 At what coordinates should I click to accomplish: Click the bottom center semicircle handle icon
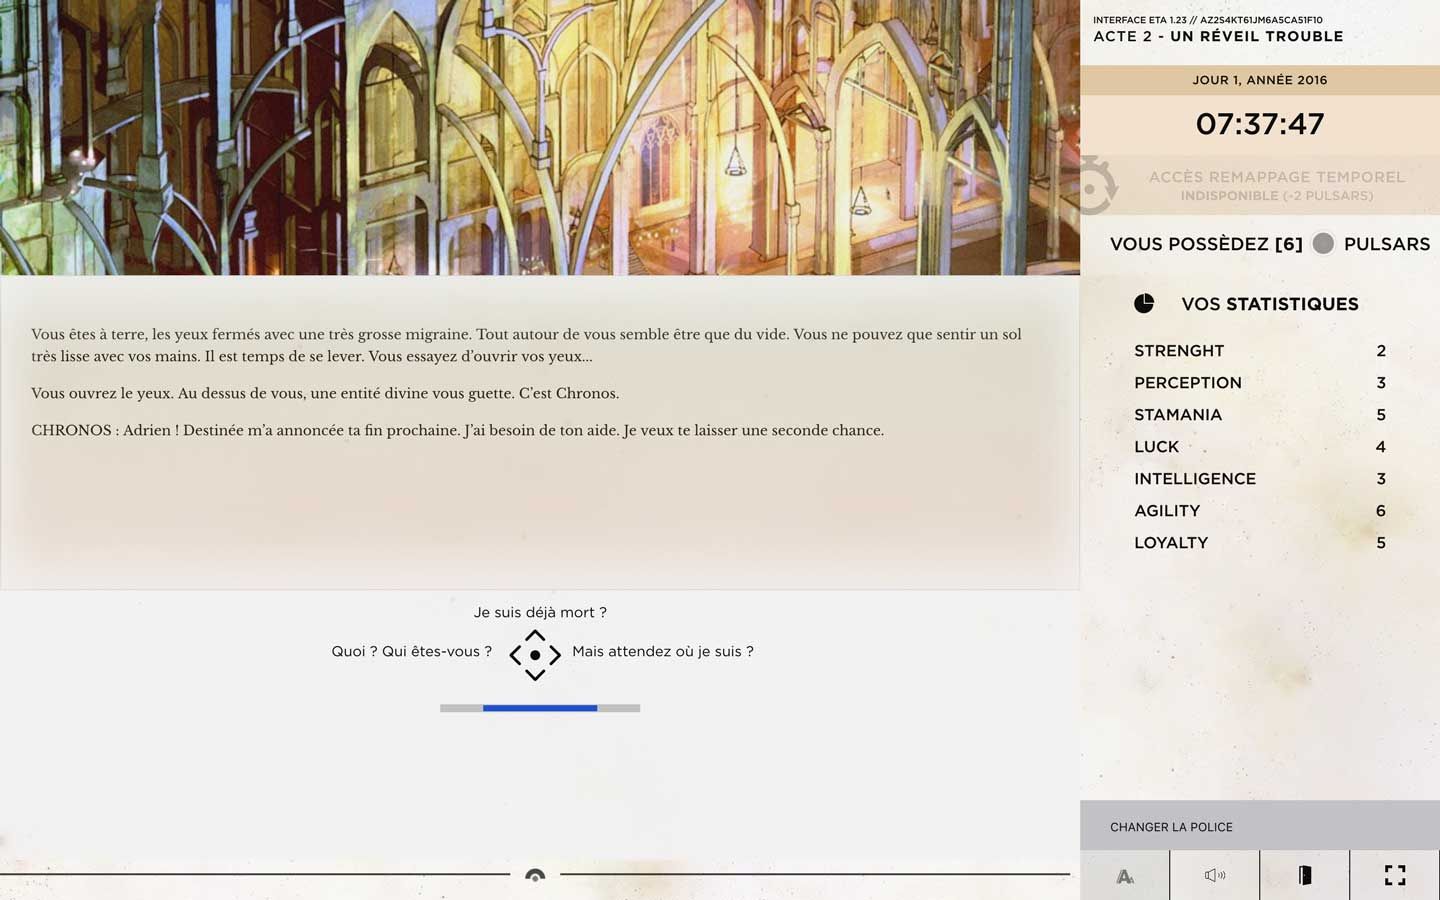(x=535, y=876)
